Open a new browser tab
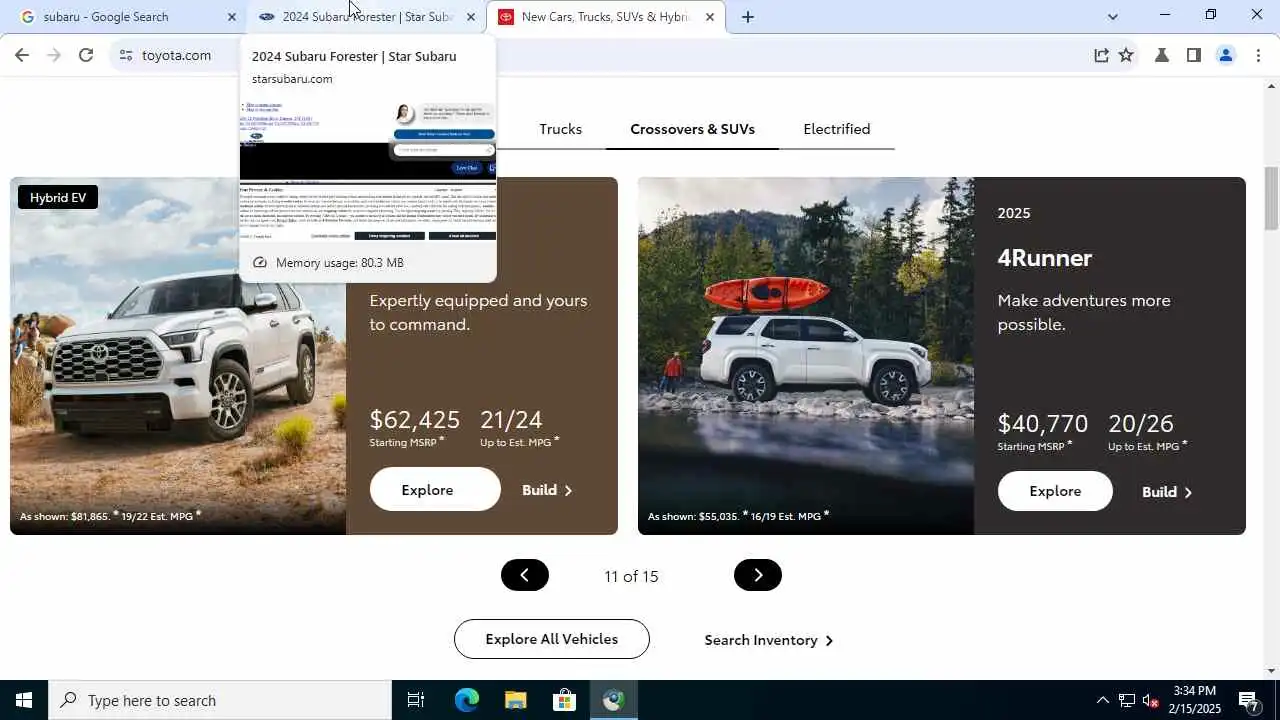The image size is (1280, 720). 747,17
